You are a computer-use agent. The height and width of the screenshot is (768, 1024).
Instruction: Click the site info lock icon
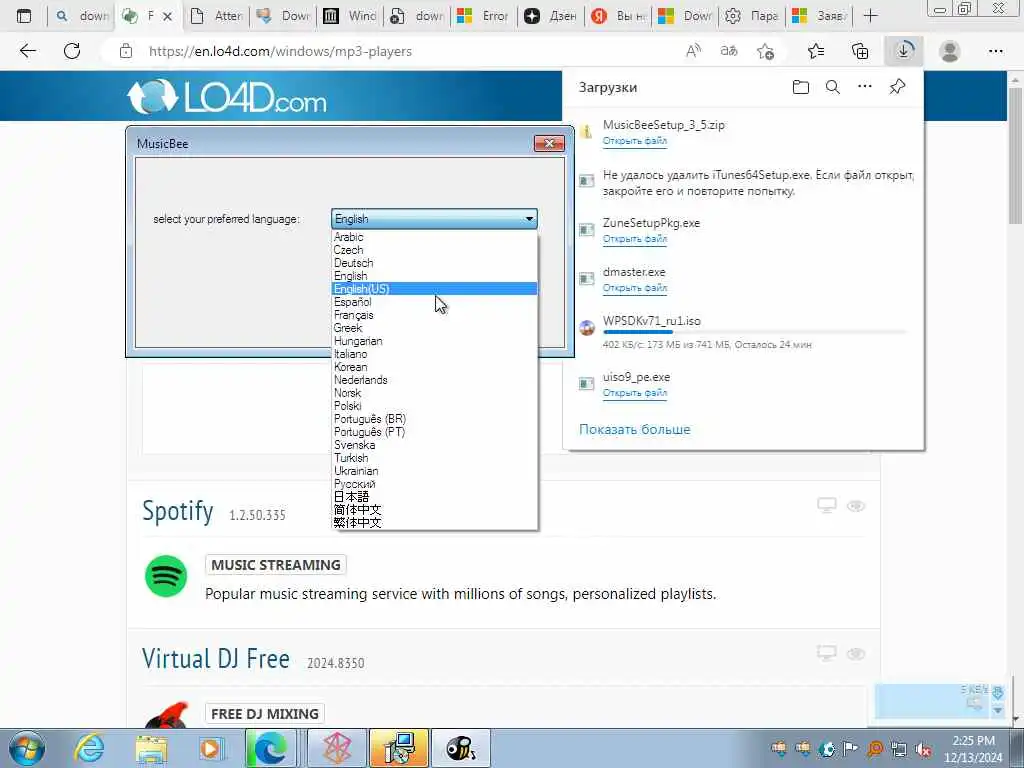[126, 51]
